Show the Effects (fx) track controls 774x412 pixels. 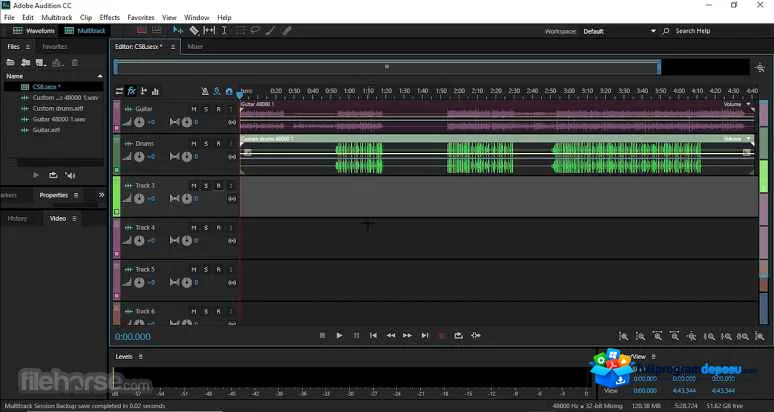coord(131,91)
